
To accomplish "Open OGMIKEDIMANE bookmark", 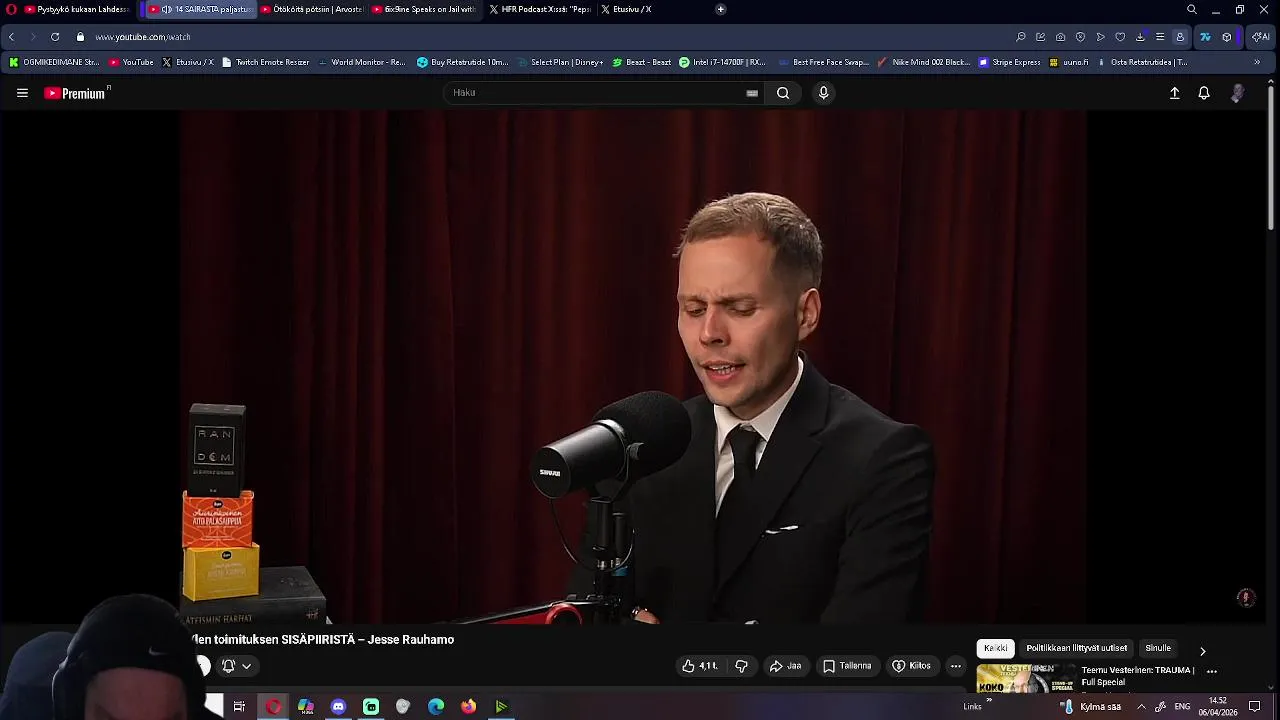I will 54,62.
